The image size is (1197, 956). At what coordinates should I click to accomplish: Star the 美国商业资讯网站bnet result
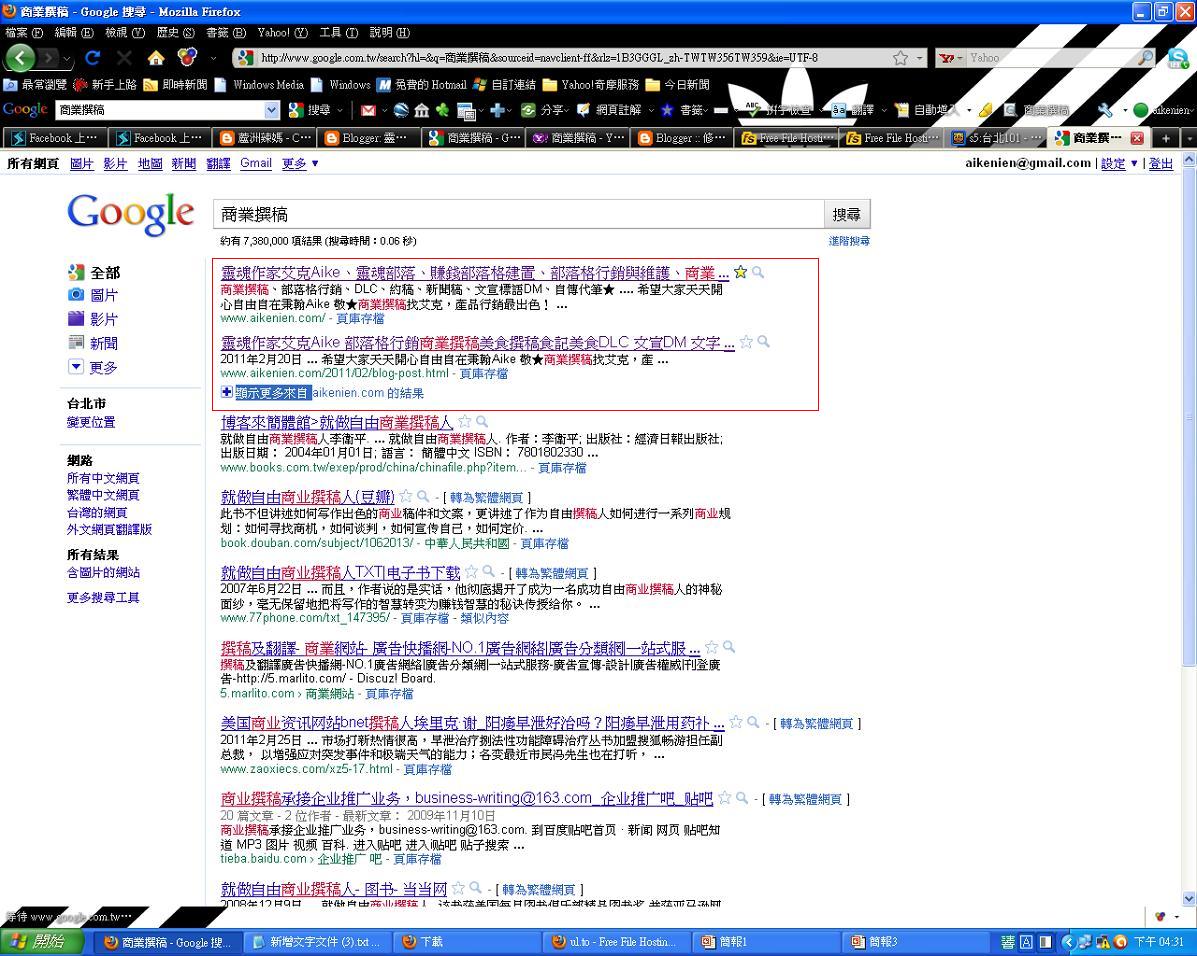tap(736, 722)
